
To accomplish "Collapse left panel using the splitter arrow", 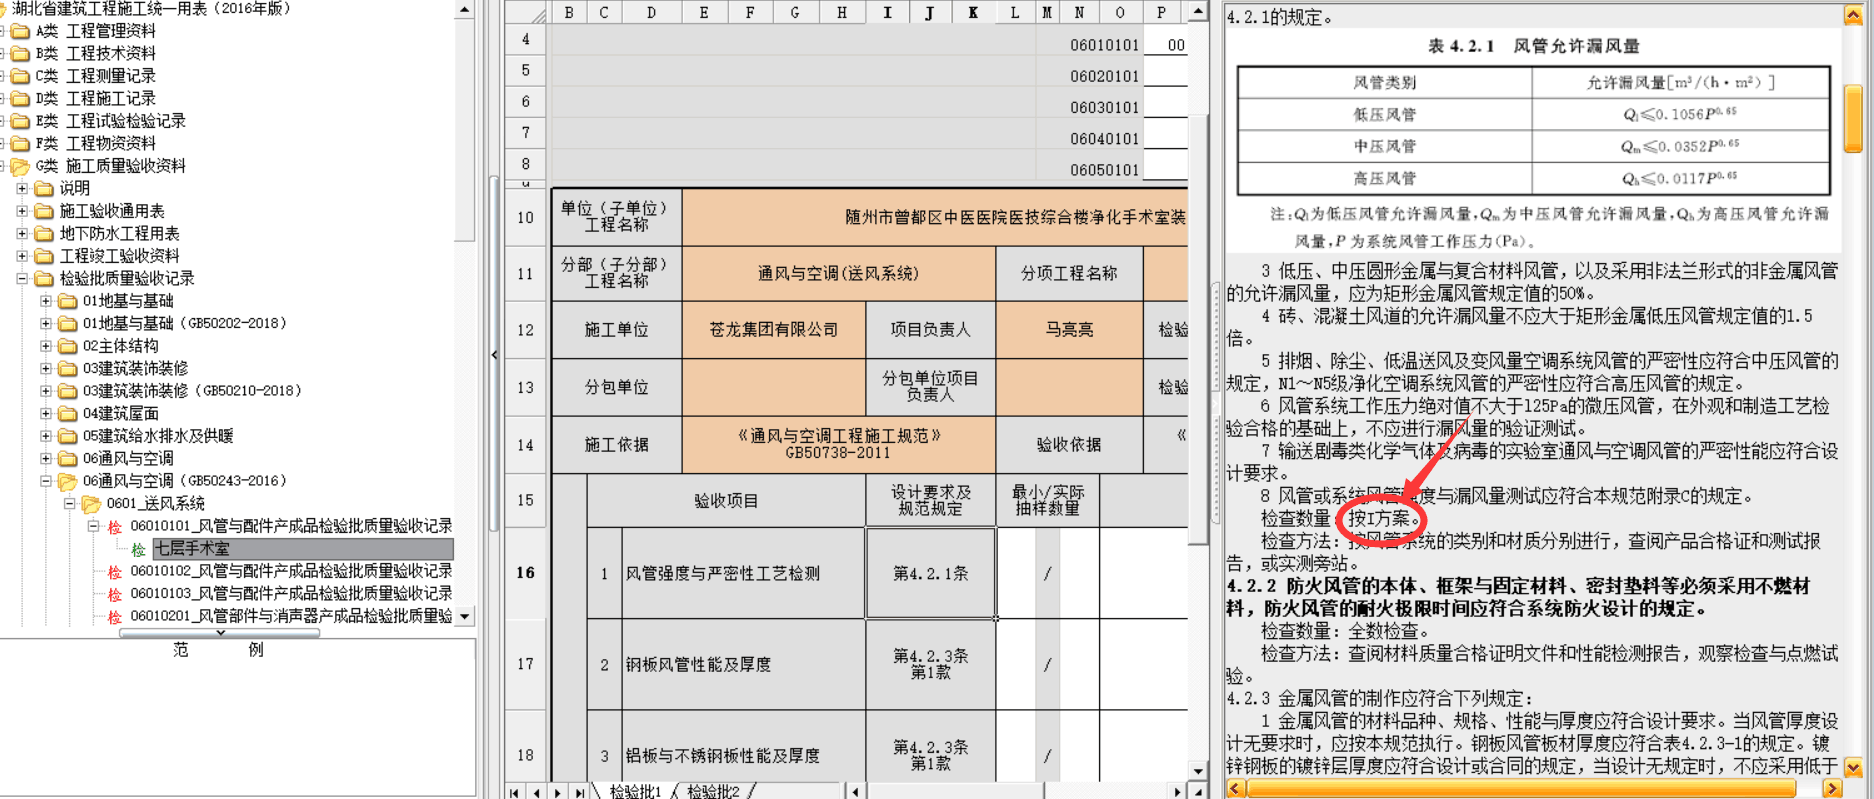I will click(x=494, y=355).
